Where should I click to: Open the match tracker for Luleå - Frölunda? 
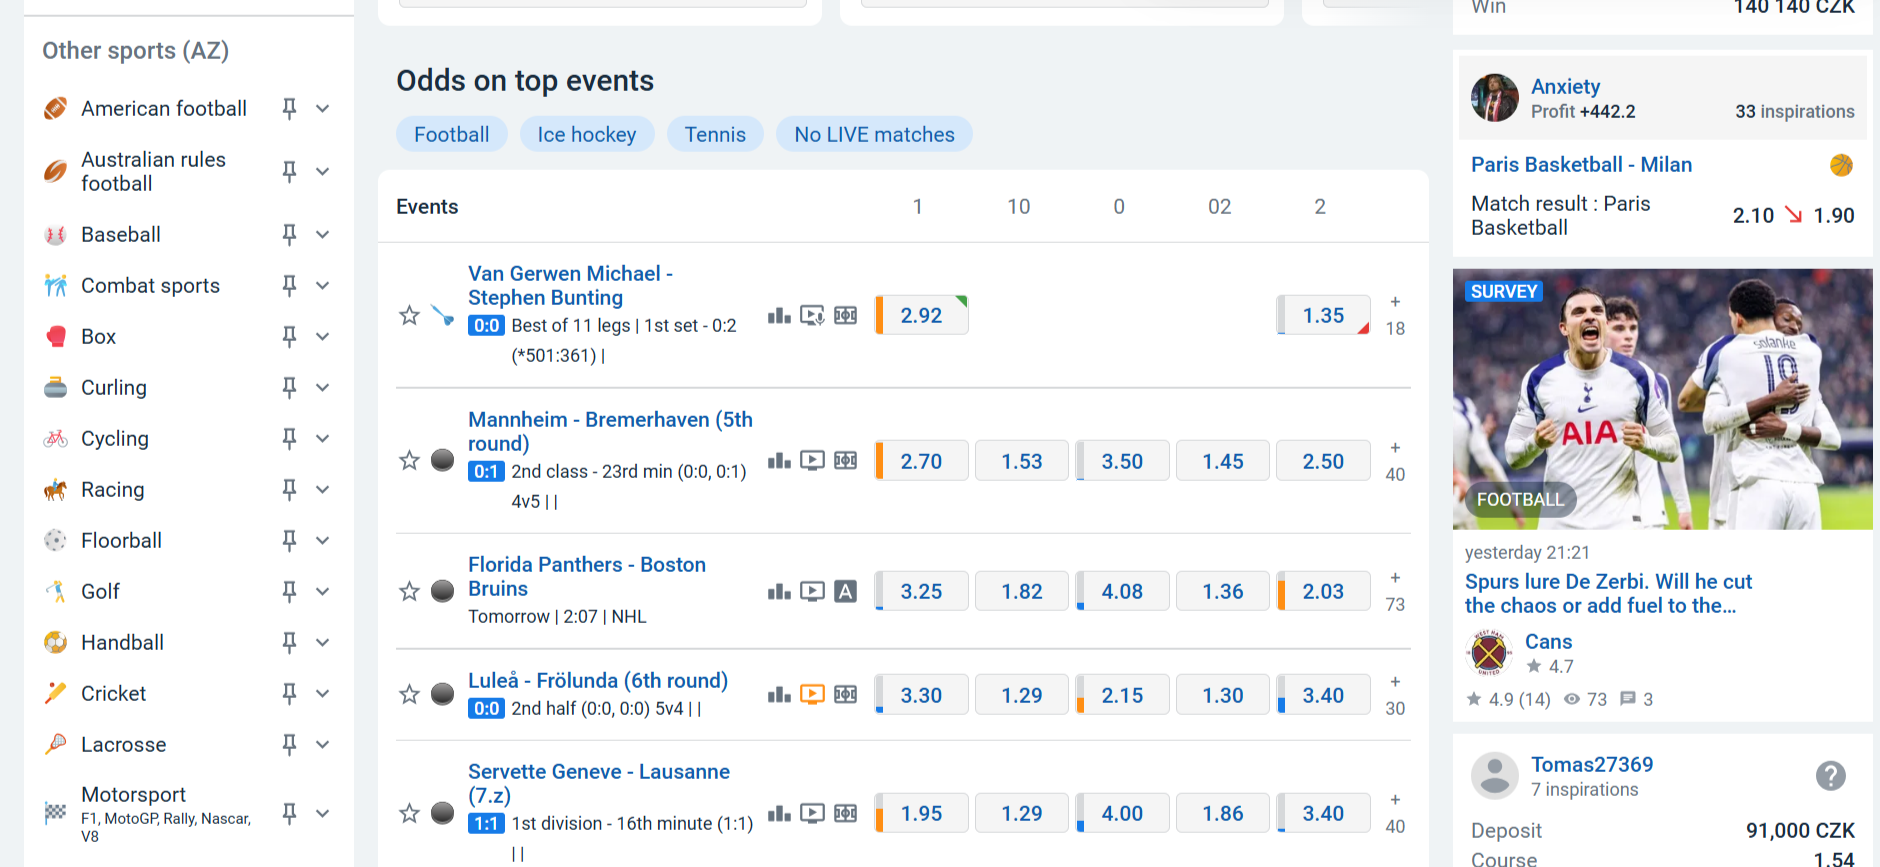845,694
